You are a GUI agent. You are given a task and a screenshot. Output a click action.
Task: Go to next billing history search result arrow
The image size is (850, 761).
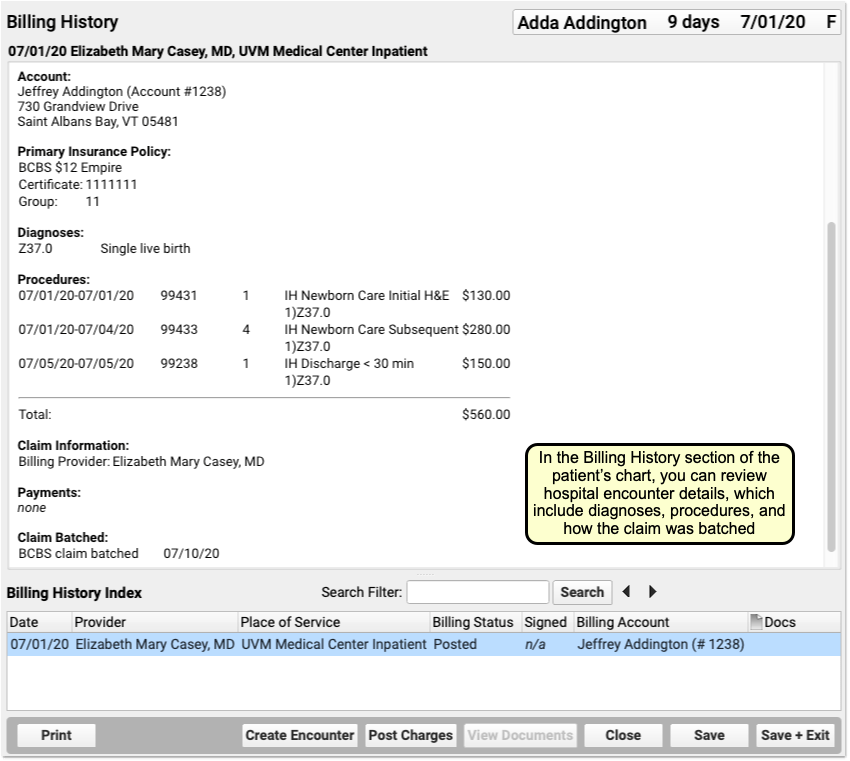[653, 591]
